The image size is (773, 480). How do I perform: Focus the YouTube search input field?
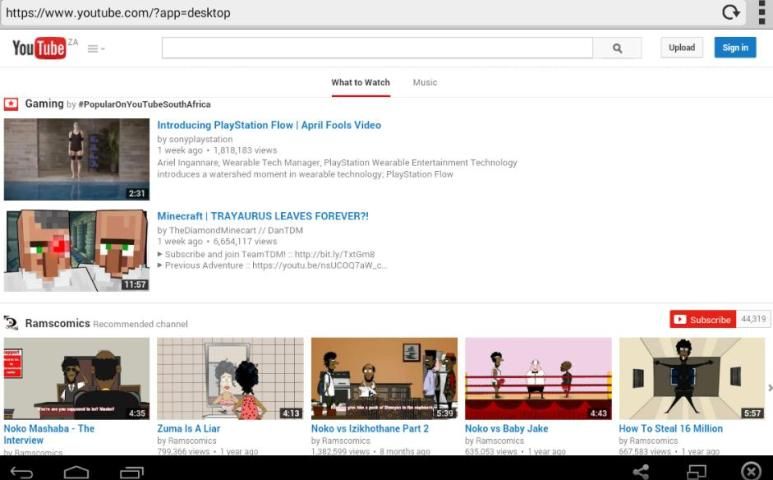click(x=377, y=48)
